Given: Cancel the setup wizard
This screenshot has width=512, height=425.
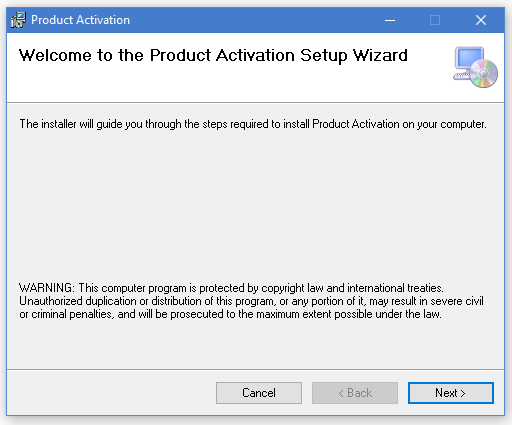Looking at the screenshot, I should 259,393.
